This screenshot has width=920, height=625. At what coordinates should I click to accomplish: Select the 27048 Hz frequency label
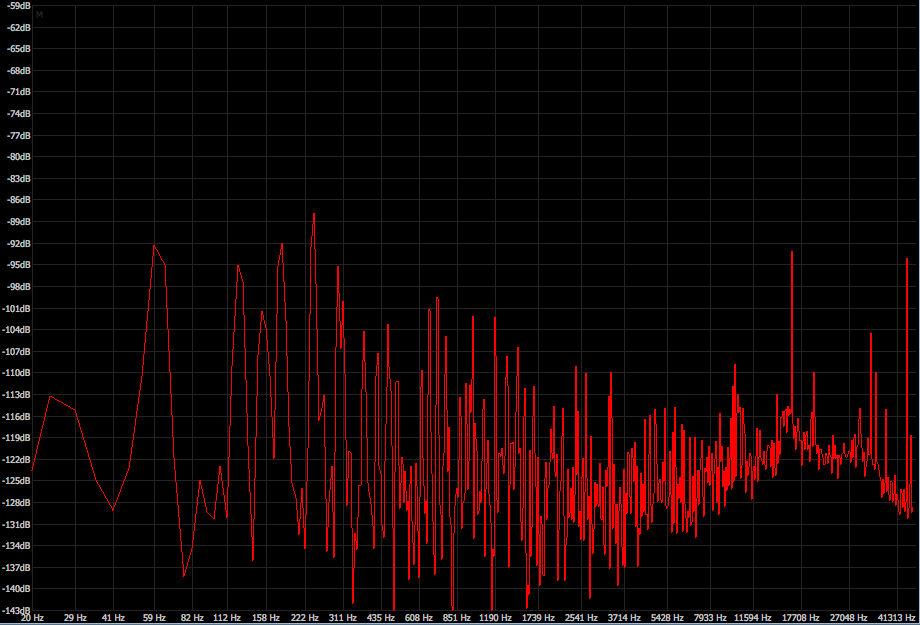(848, 617)
